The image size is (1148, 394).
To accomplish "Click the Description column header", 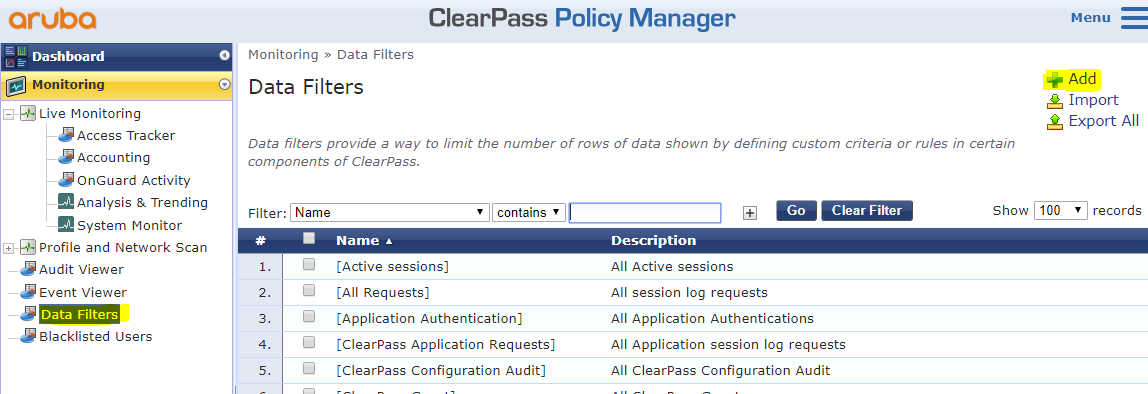I will 654,240.
